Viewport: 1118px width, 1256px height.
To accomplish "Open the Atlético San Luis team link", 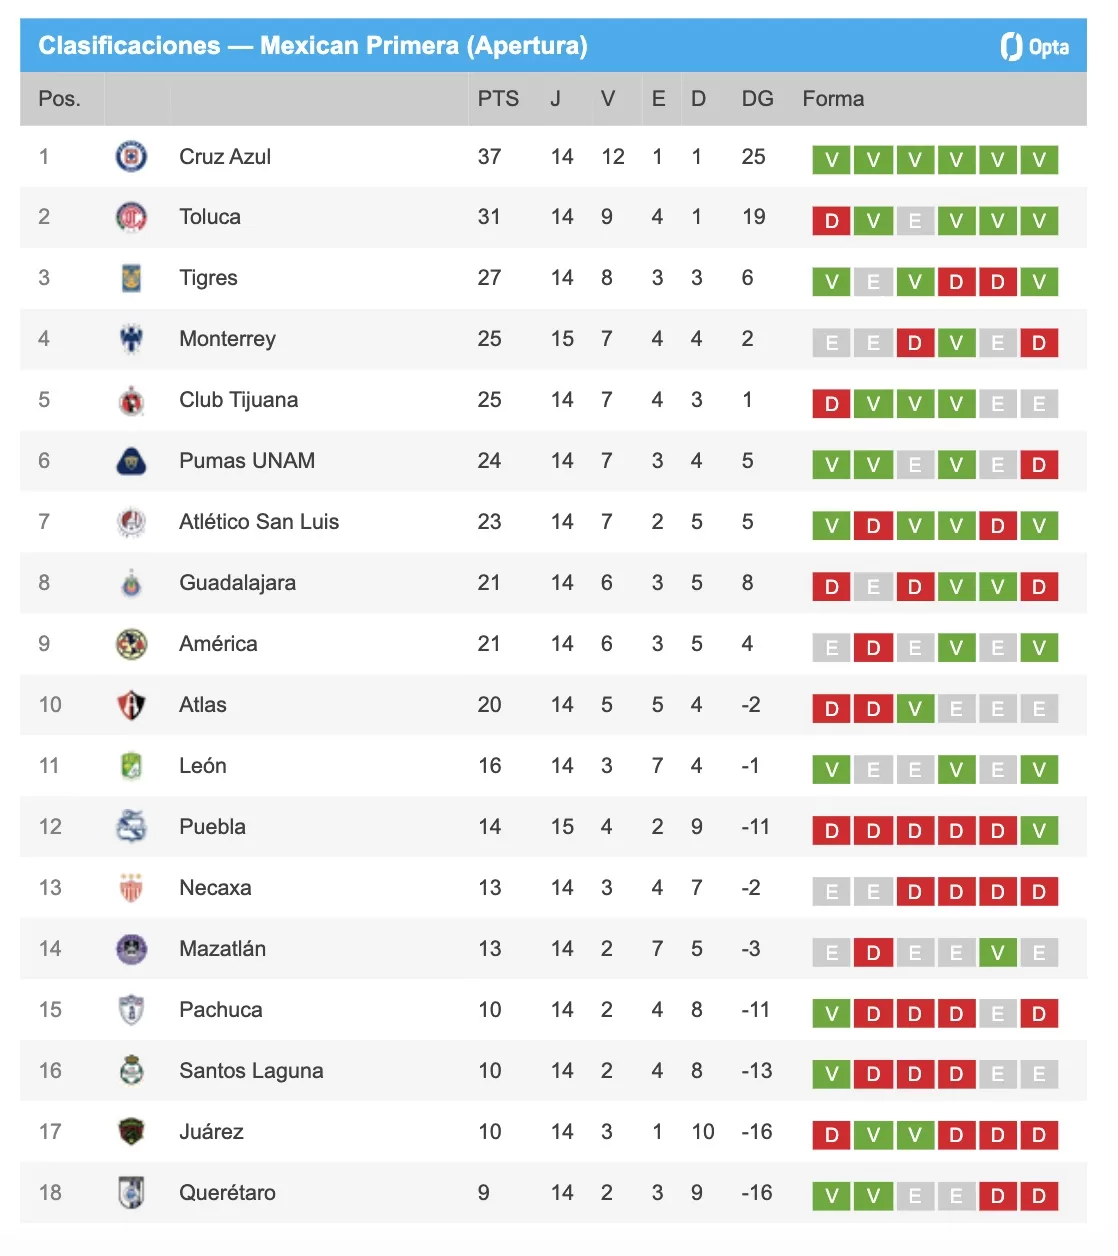I will (x=259, y=522).
